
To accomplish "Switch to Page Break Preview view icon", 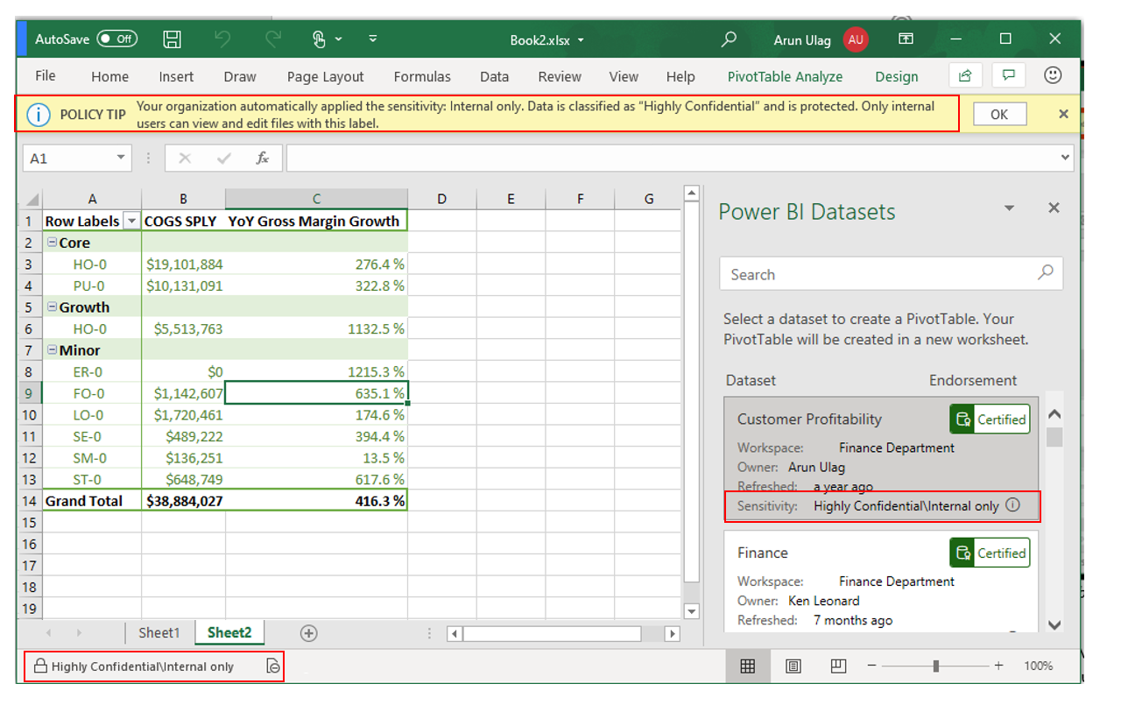I will [x=838, y=666].
